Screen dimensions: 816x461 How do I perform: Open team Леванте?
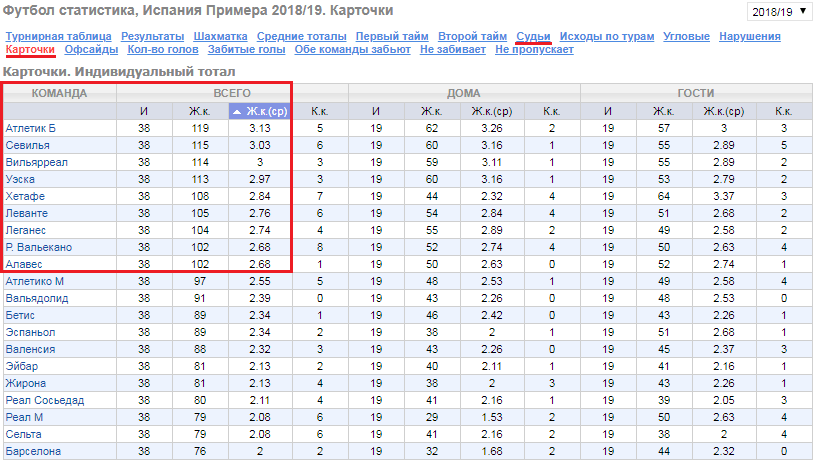[27, 213]
